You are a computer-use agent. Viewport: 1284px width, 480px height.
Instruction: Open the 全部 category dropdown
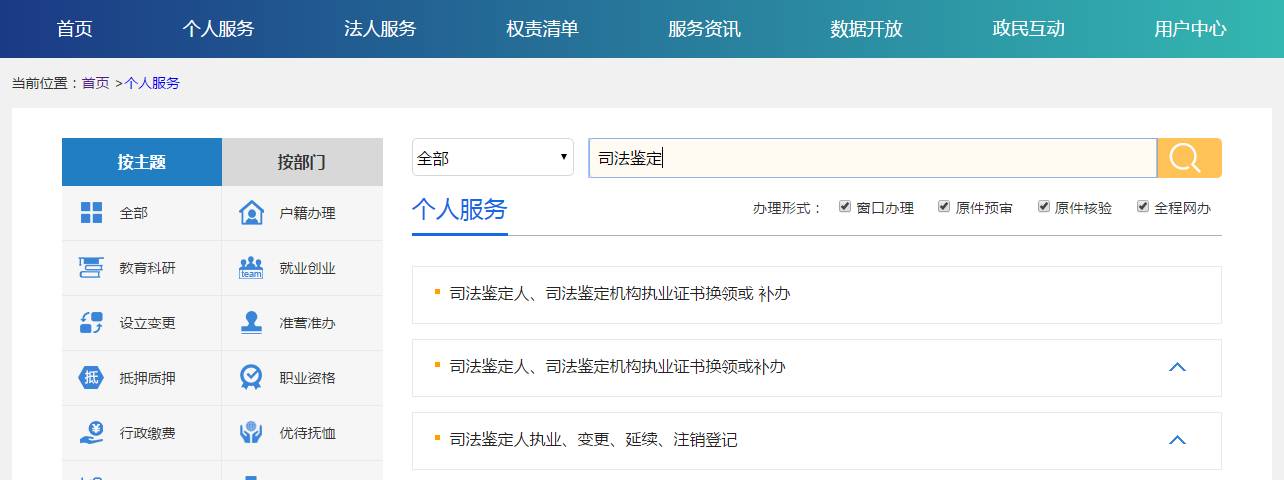[x=493, y=157]
